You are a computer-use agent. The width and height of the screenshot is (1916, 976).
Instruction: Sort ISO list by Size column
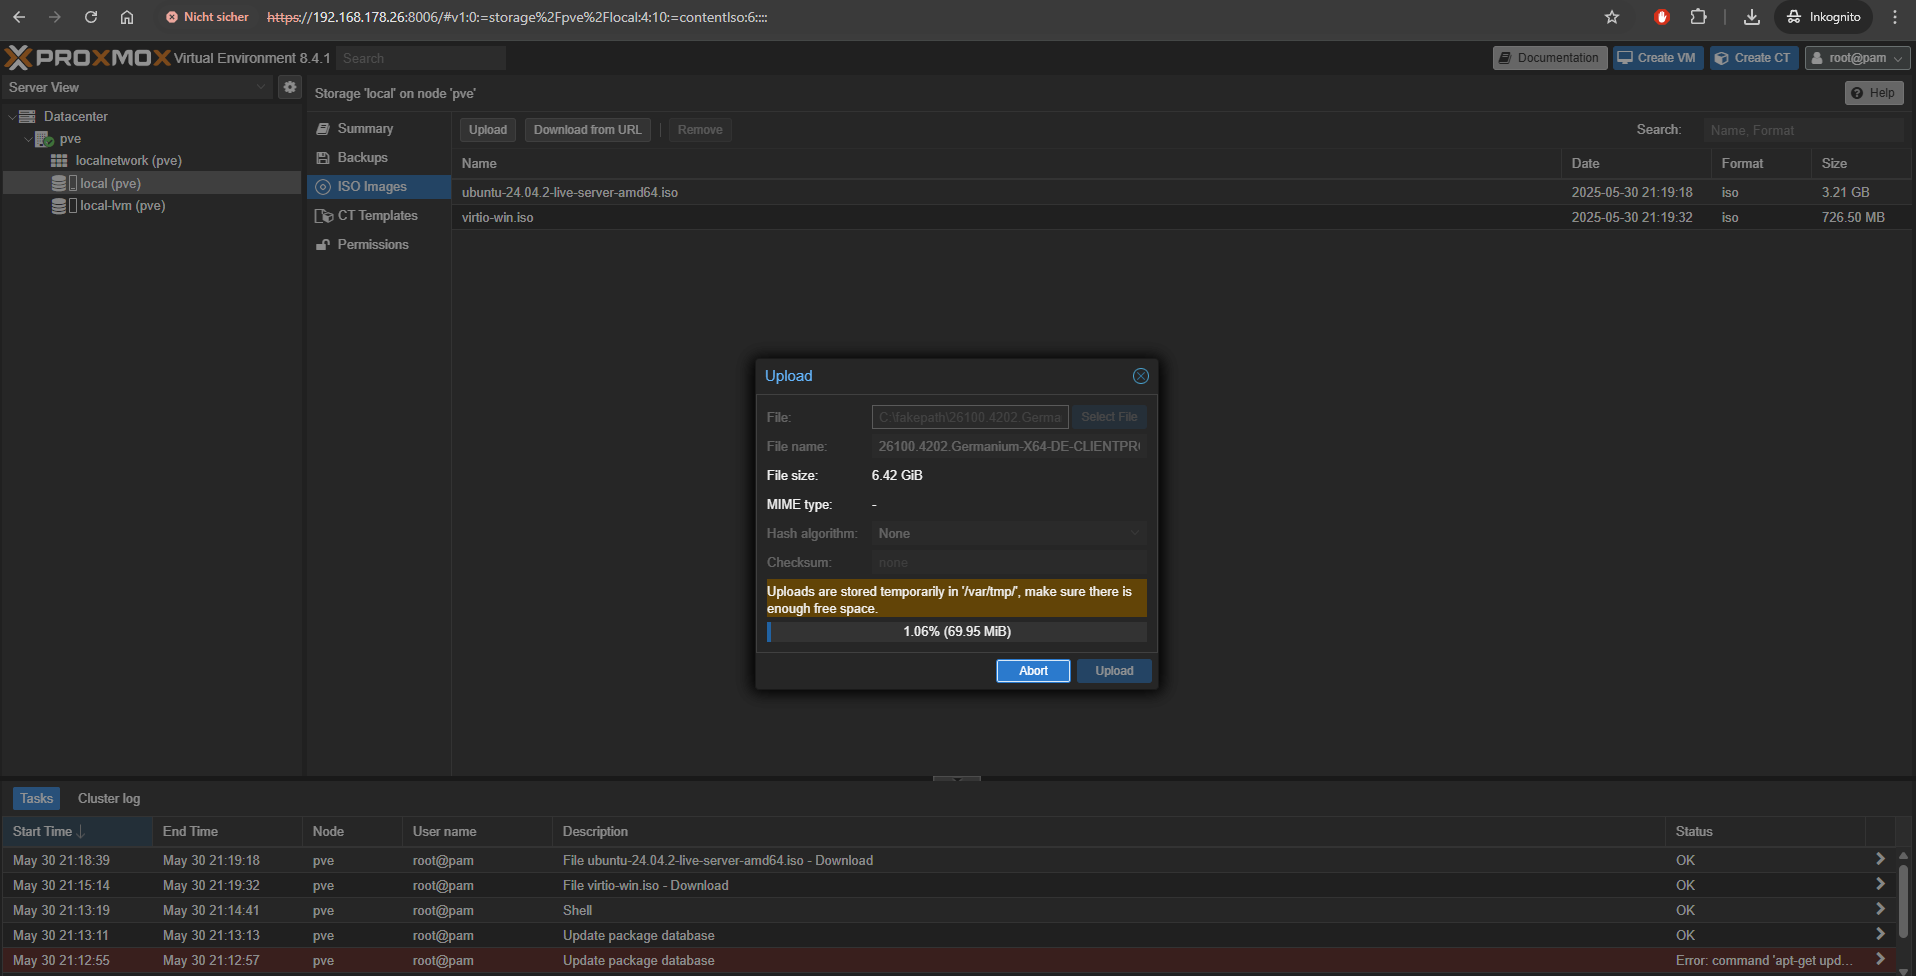pyautogui.click(x=1861, y=163)
